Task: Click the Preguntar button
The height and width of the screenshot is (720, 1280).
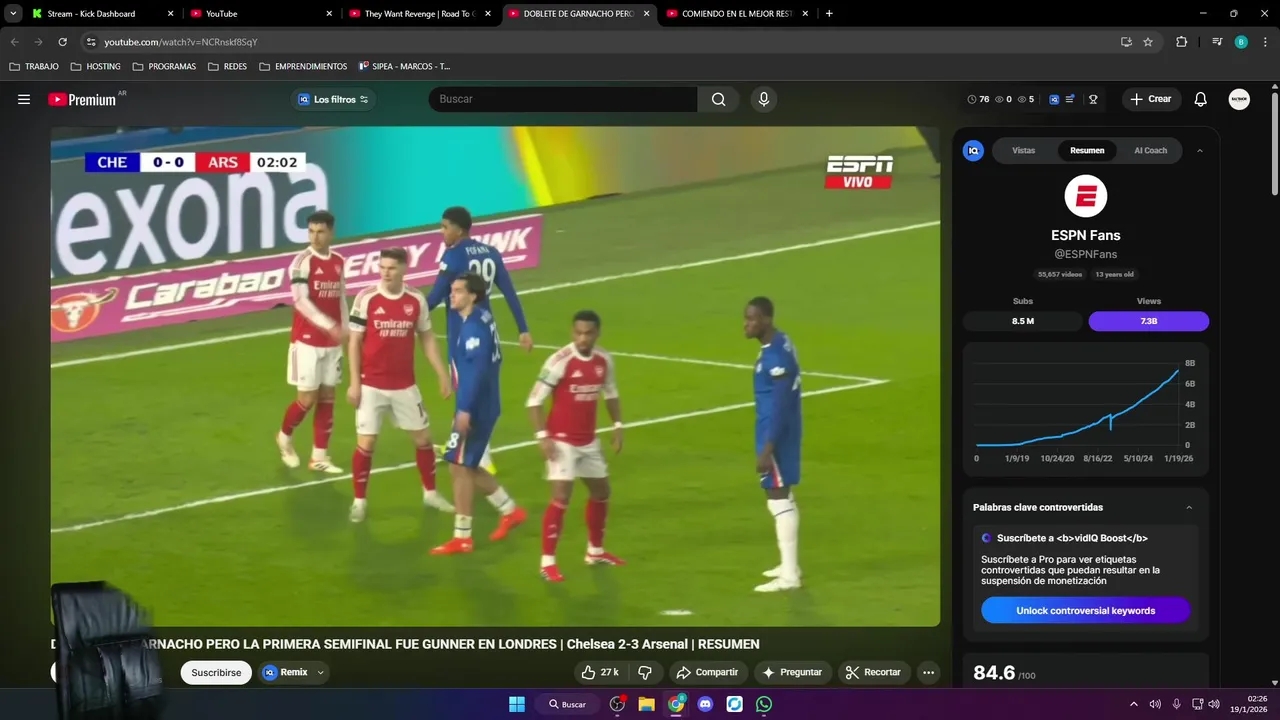Action: pyautogui.click(x=792, y=672)
